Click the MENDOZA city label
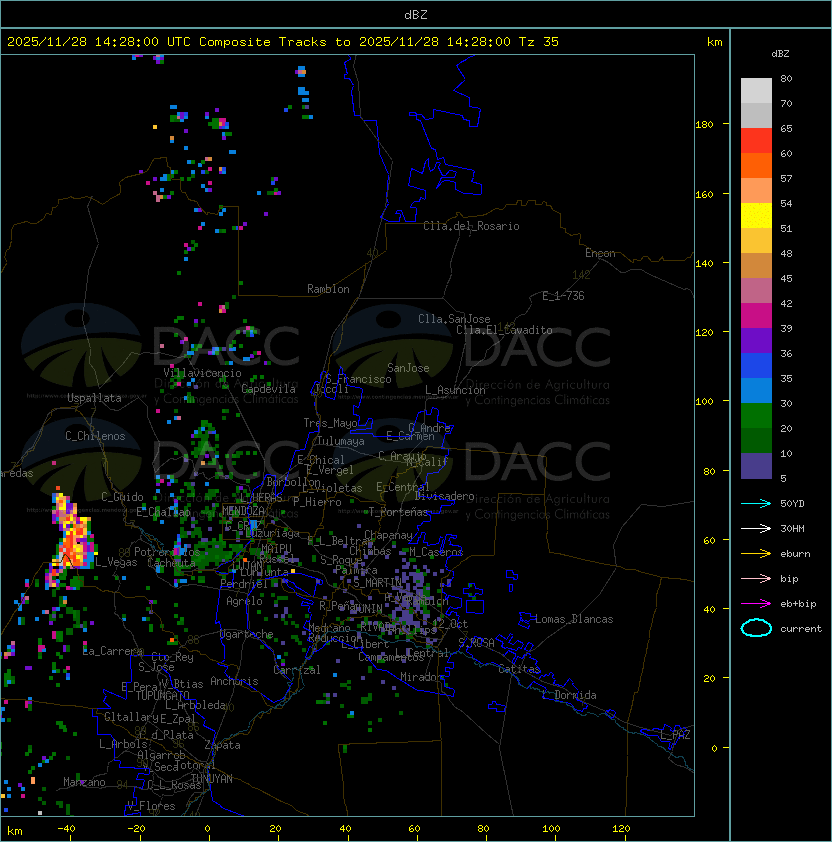This screenshot has height=842, width=832. [x=243, y=511]
